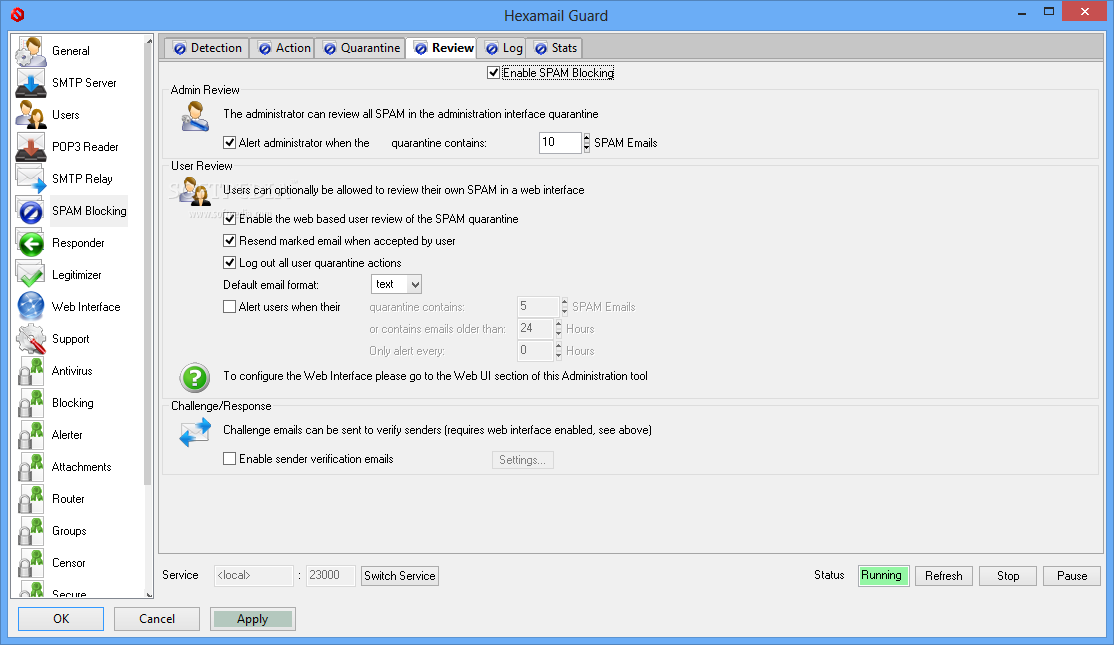Select the POP3 Reader icon

(31, 147)
